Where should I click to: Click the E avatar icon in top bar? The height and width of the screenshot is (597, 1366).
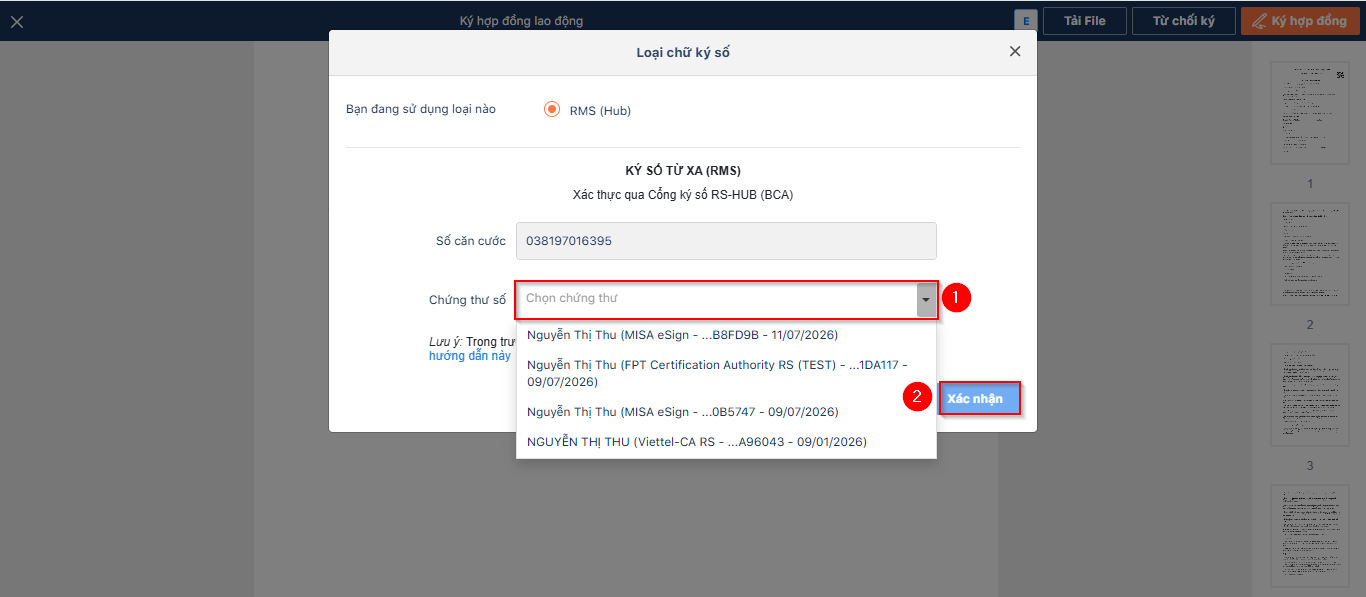(x=1025, y=21)
